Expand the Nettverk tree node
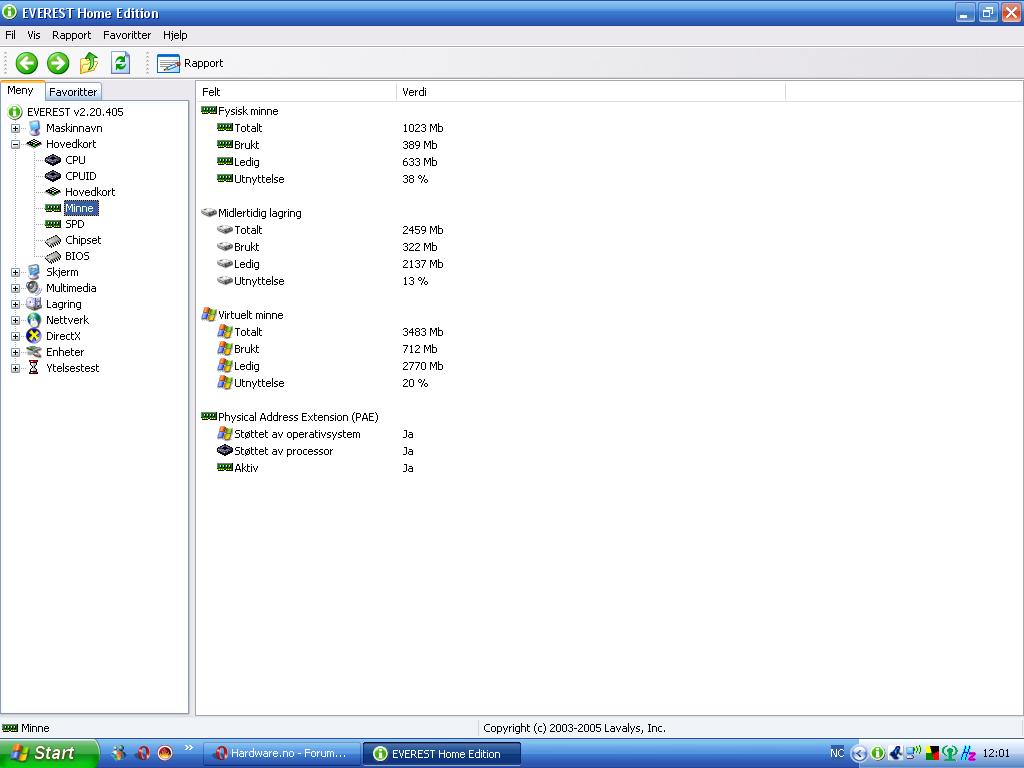The height and width of the screenshot is (768, 1024). coord(15,320)
